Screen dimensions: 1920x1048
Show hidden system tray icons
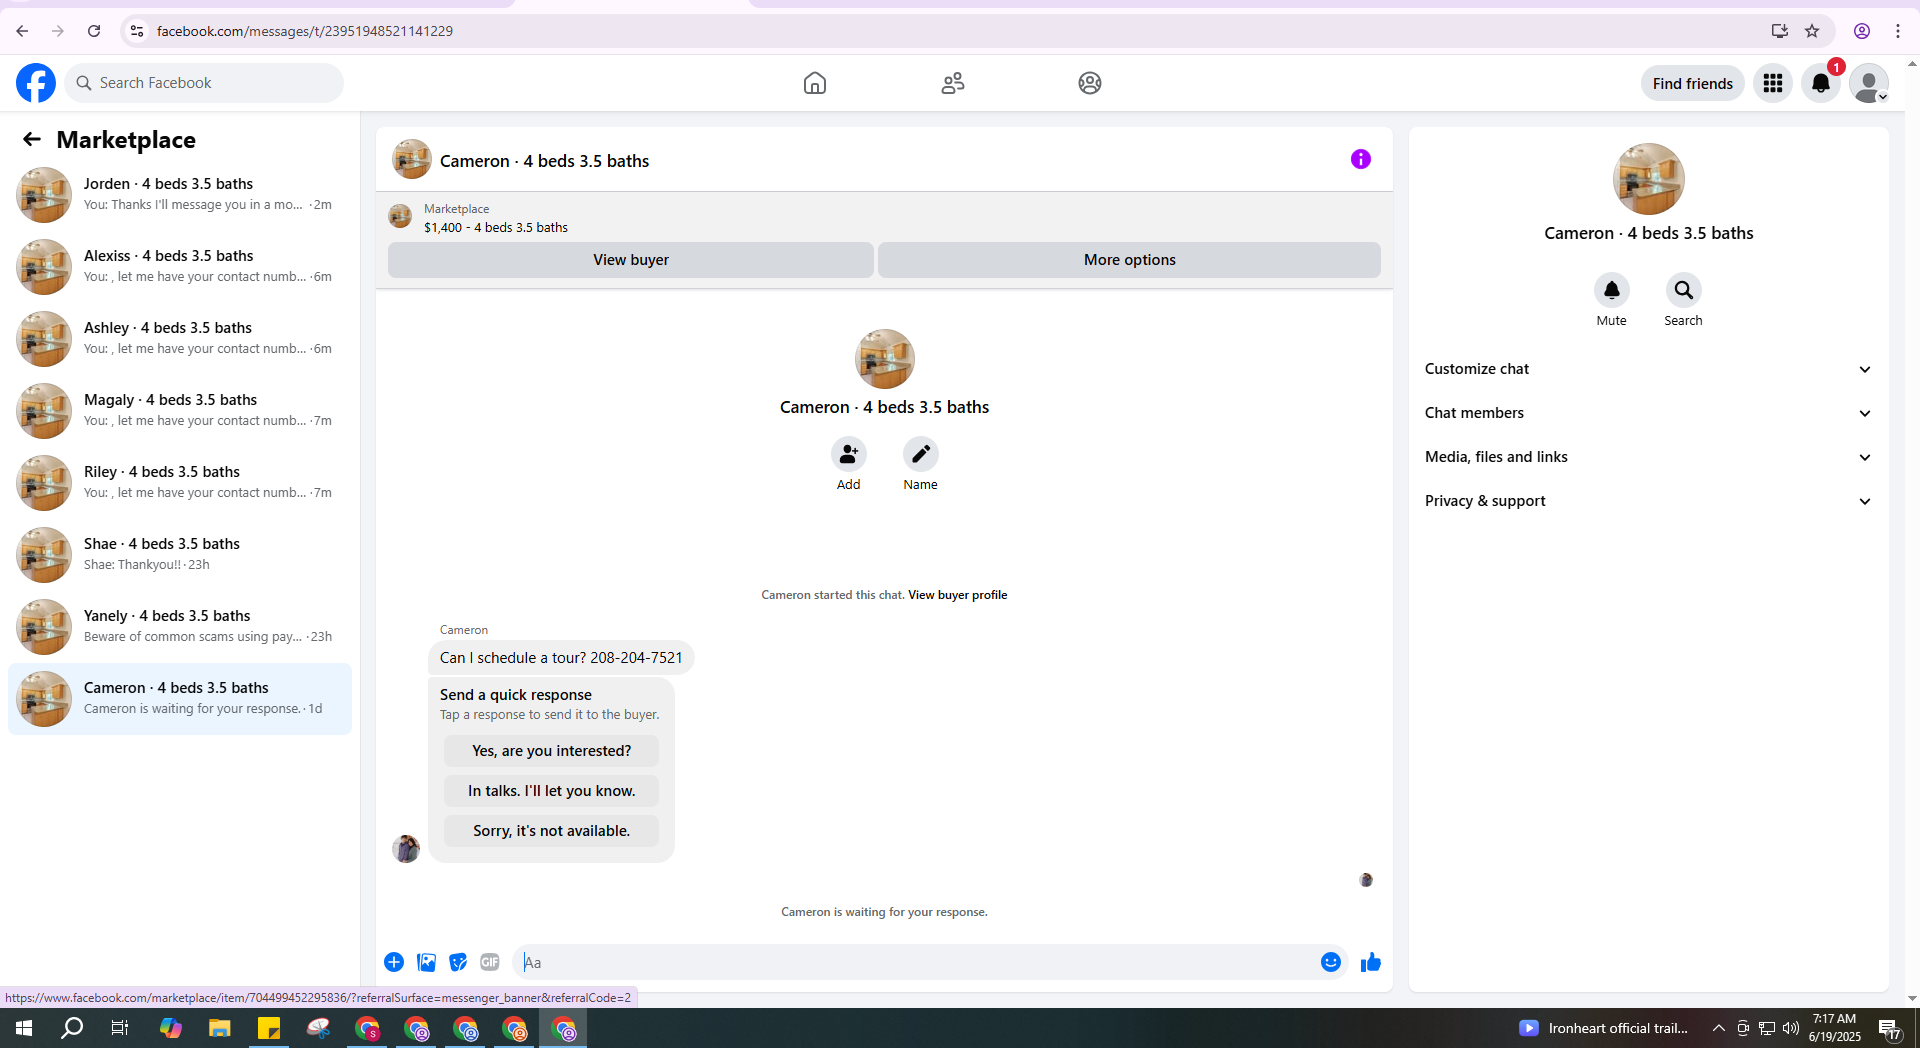pos(1718,1028)
